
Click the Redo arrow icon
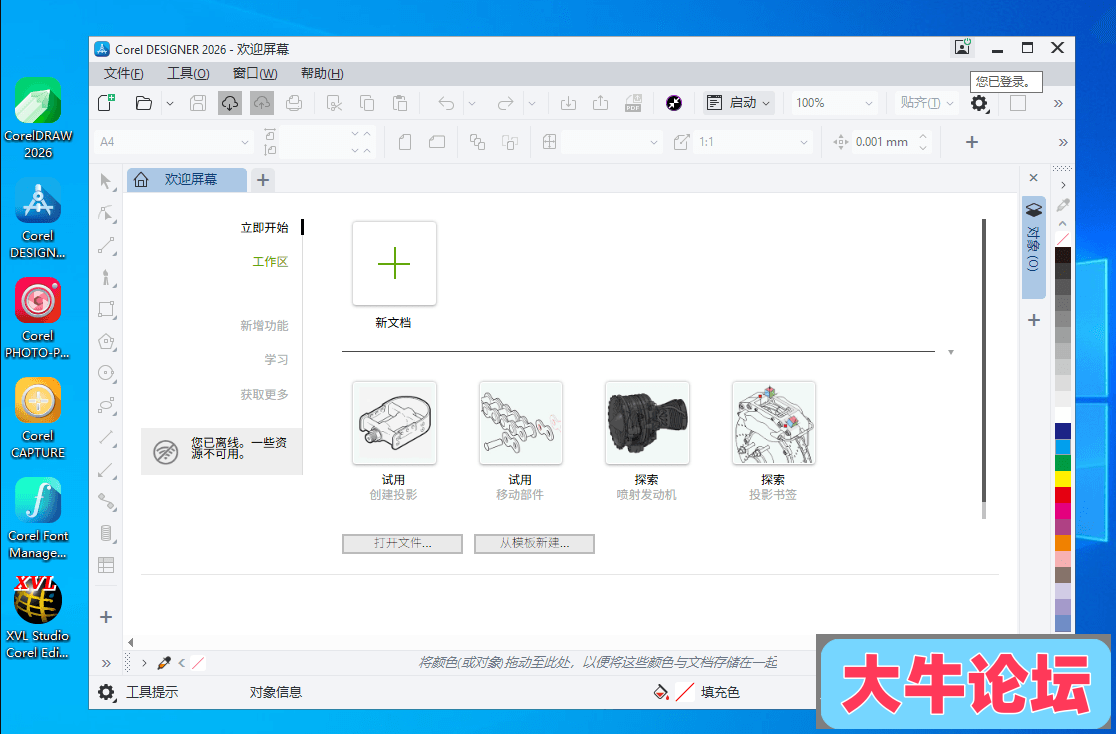[x=505, y=103]
